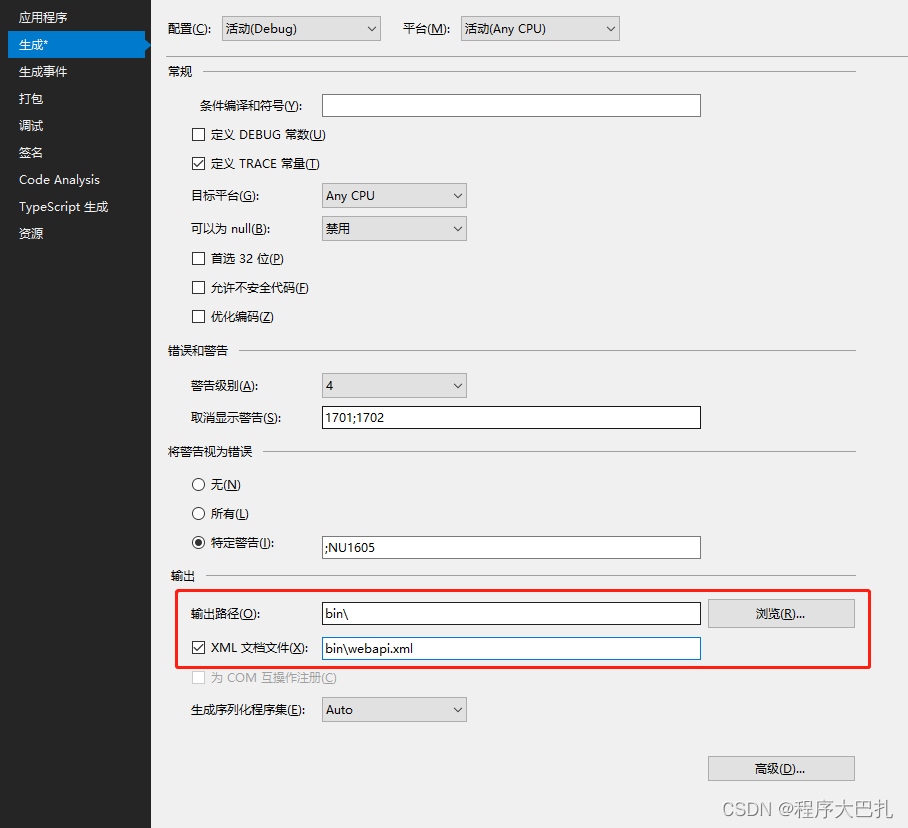908x828 pixels.
Task: Click the XML file field with bin\webapi.xml
Action: (x=511, y=649)
